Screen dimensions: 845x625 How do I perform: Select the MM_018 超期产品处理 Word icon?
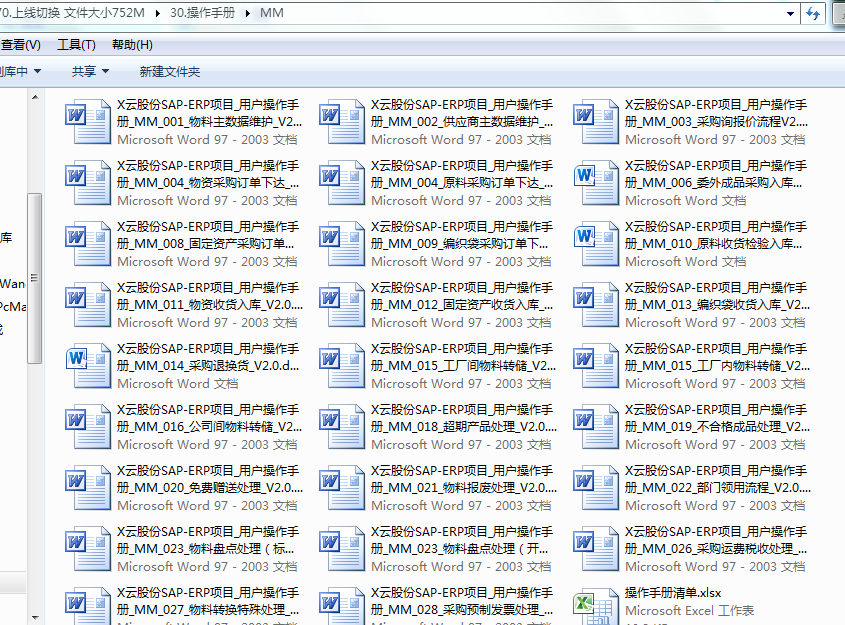(342, 426)
